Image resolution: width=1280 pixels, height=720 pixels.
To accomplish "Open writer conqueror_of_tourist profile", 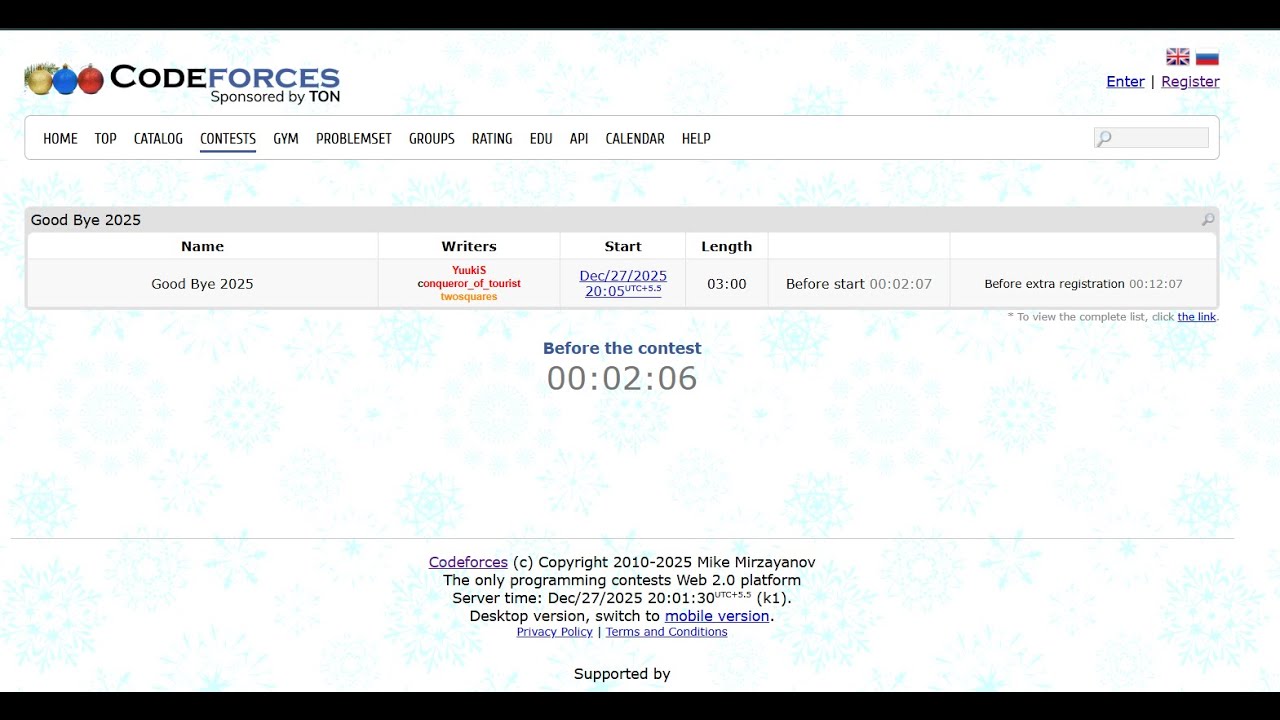I will pos(469,283).
